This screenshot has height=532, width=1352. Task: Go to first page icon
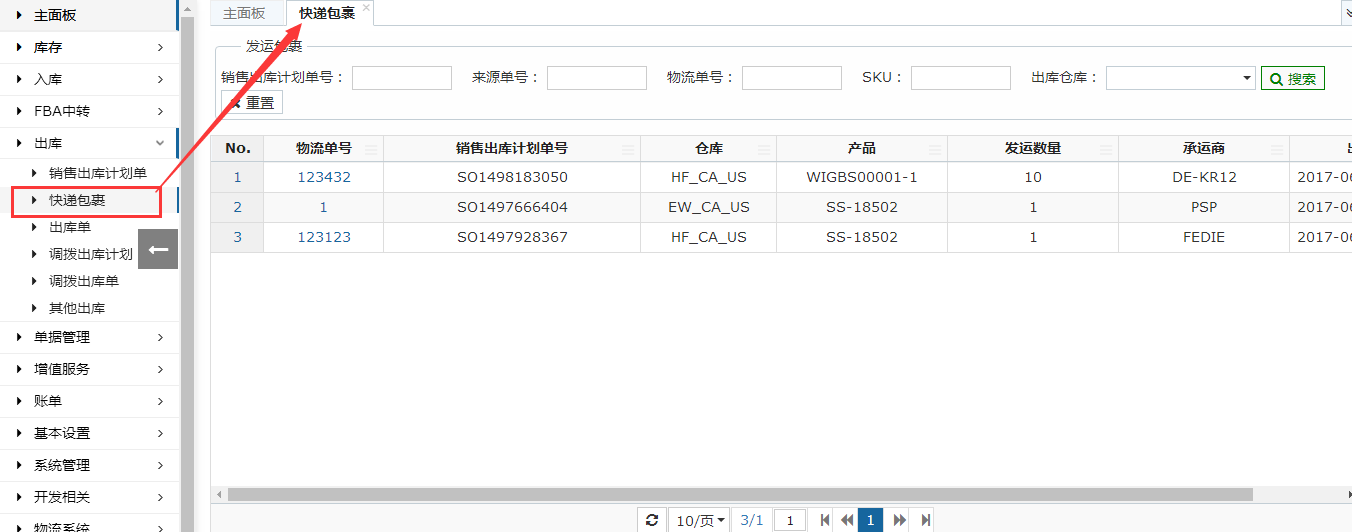click(825, 520)
